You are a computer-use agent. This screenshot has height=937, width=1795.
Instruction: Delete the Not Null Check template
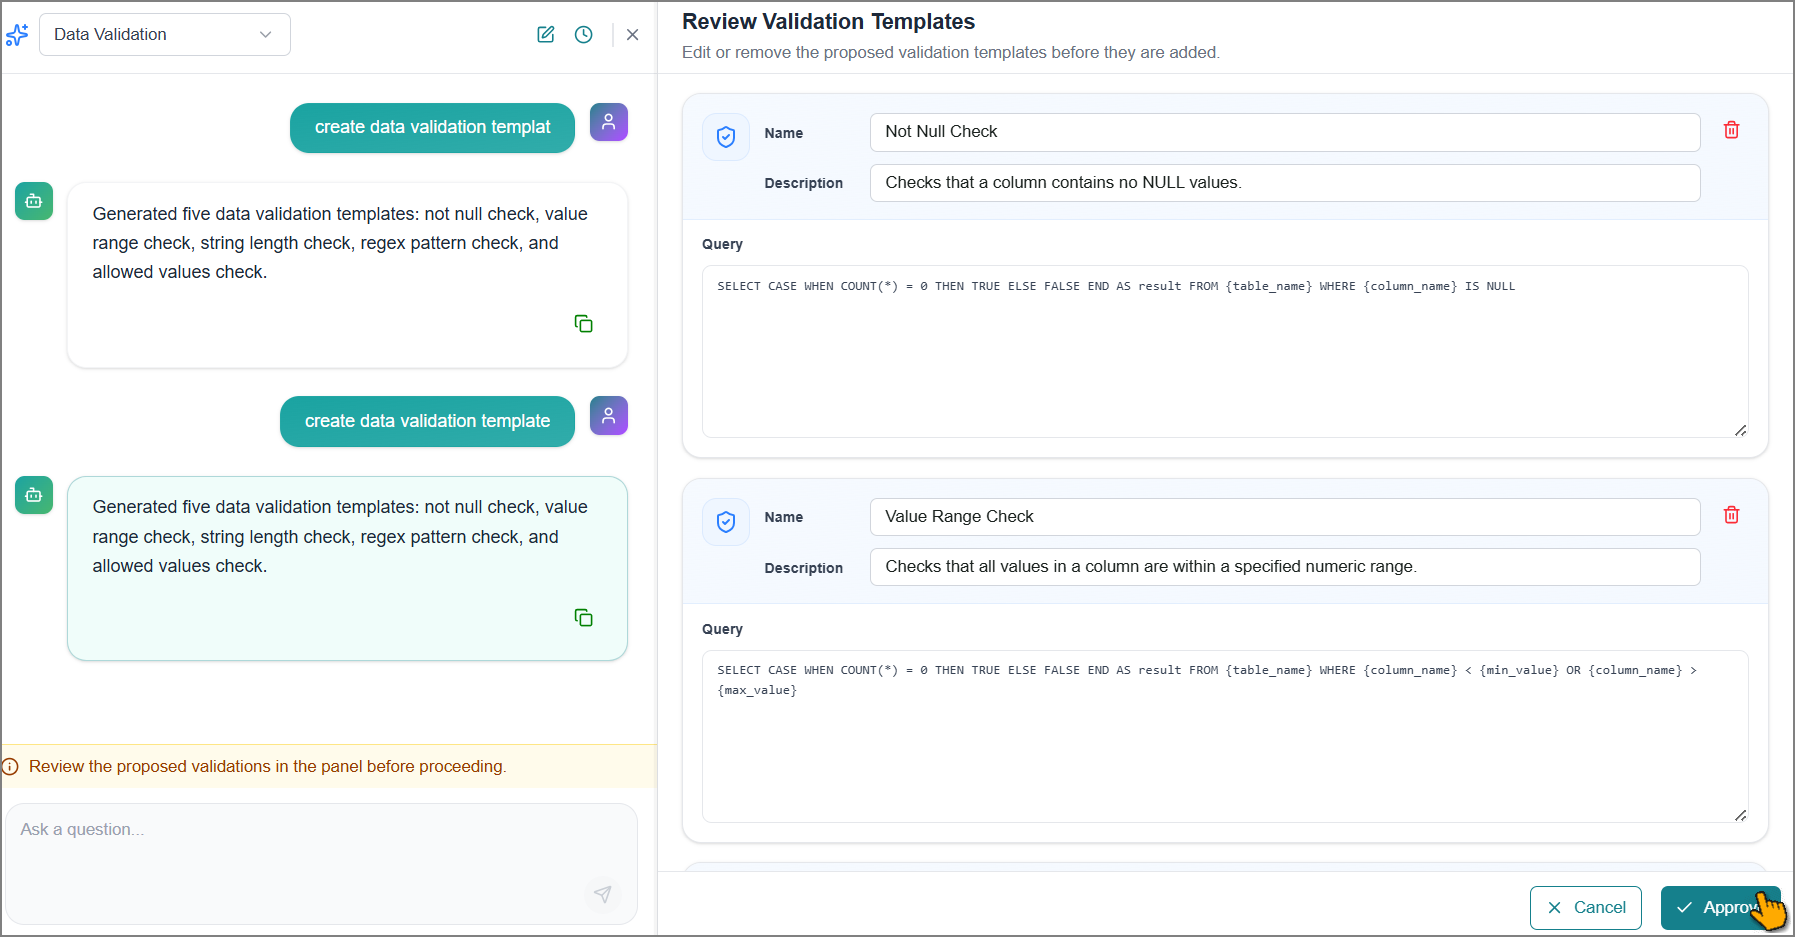1732,130
